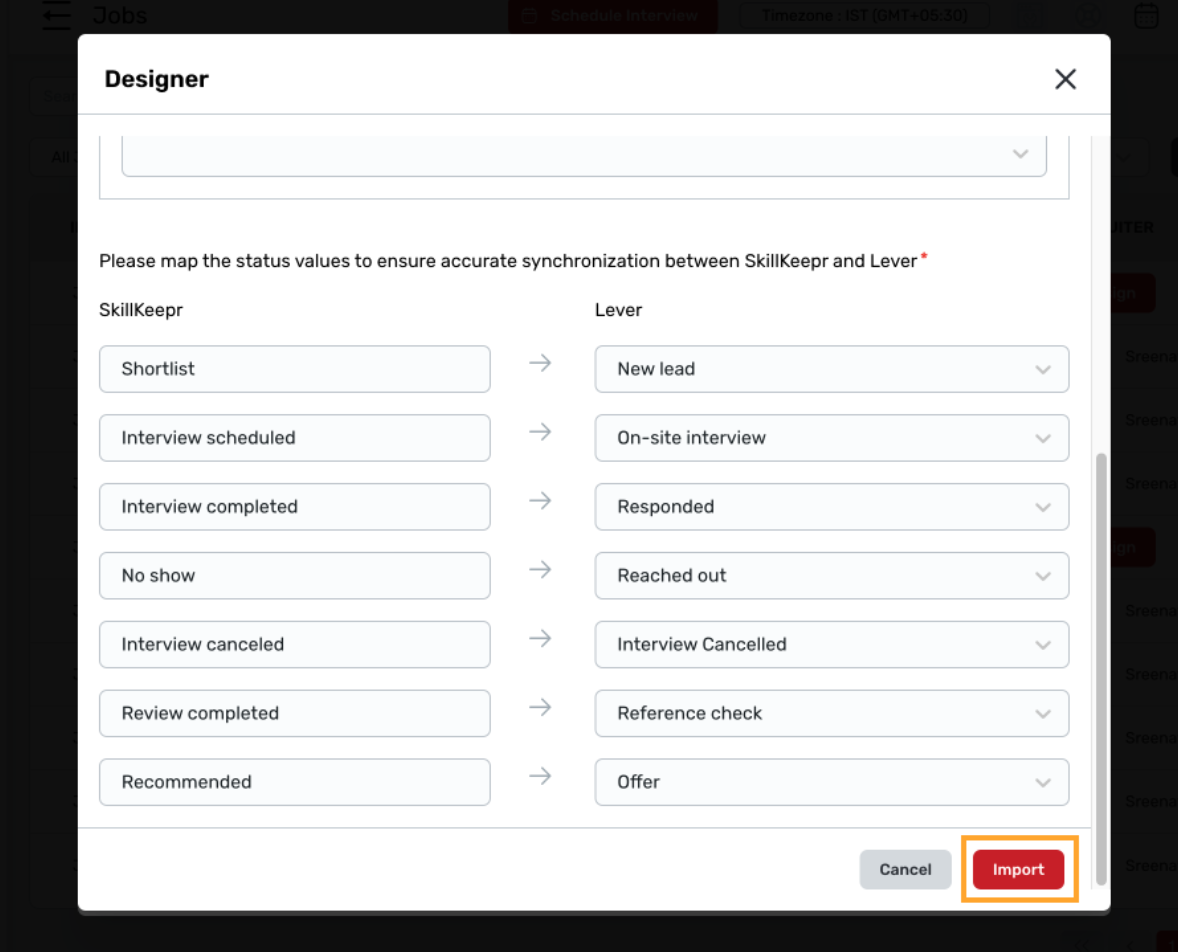Click the arrow icon beside Recommended

tap(541, 777)
